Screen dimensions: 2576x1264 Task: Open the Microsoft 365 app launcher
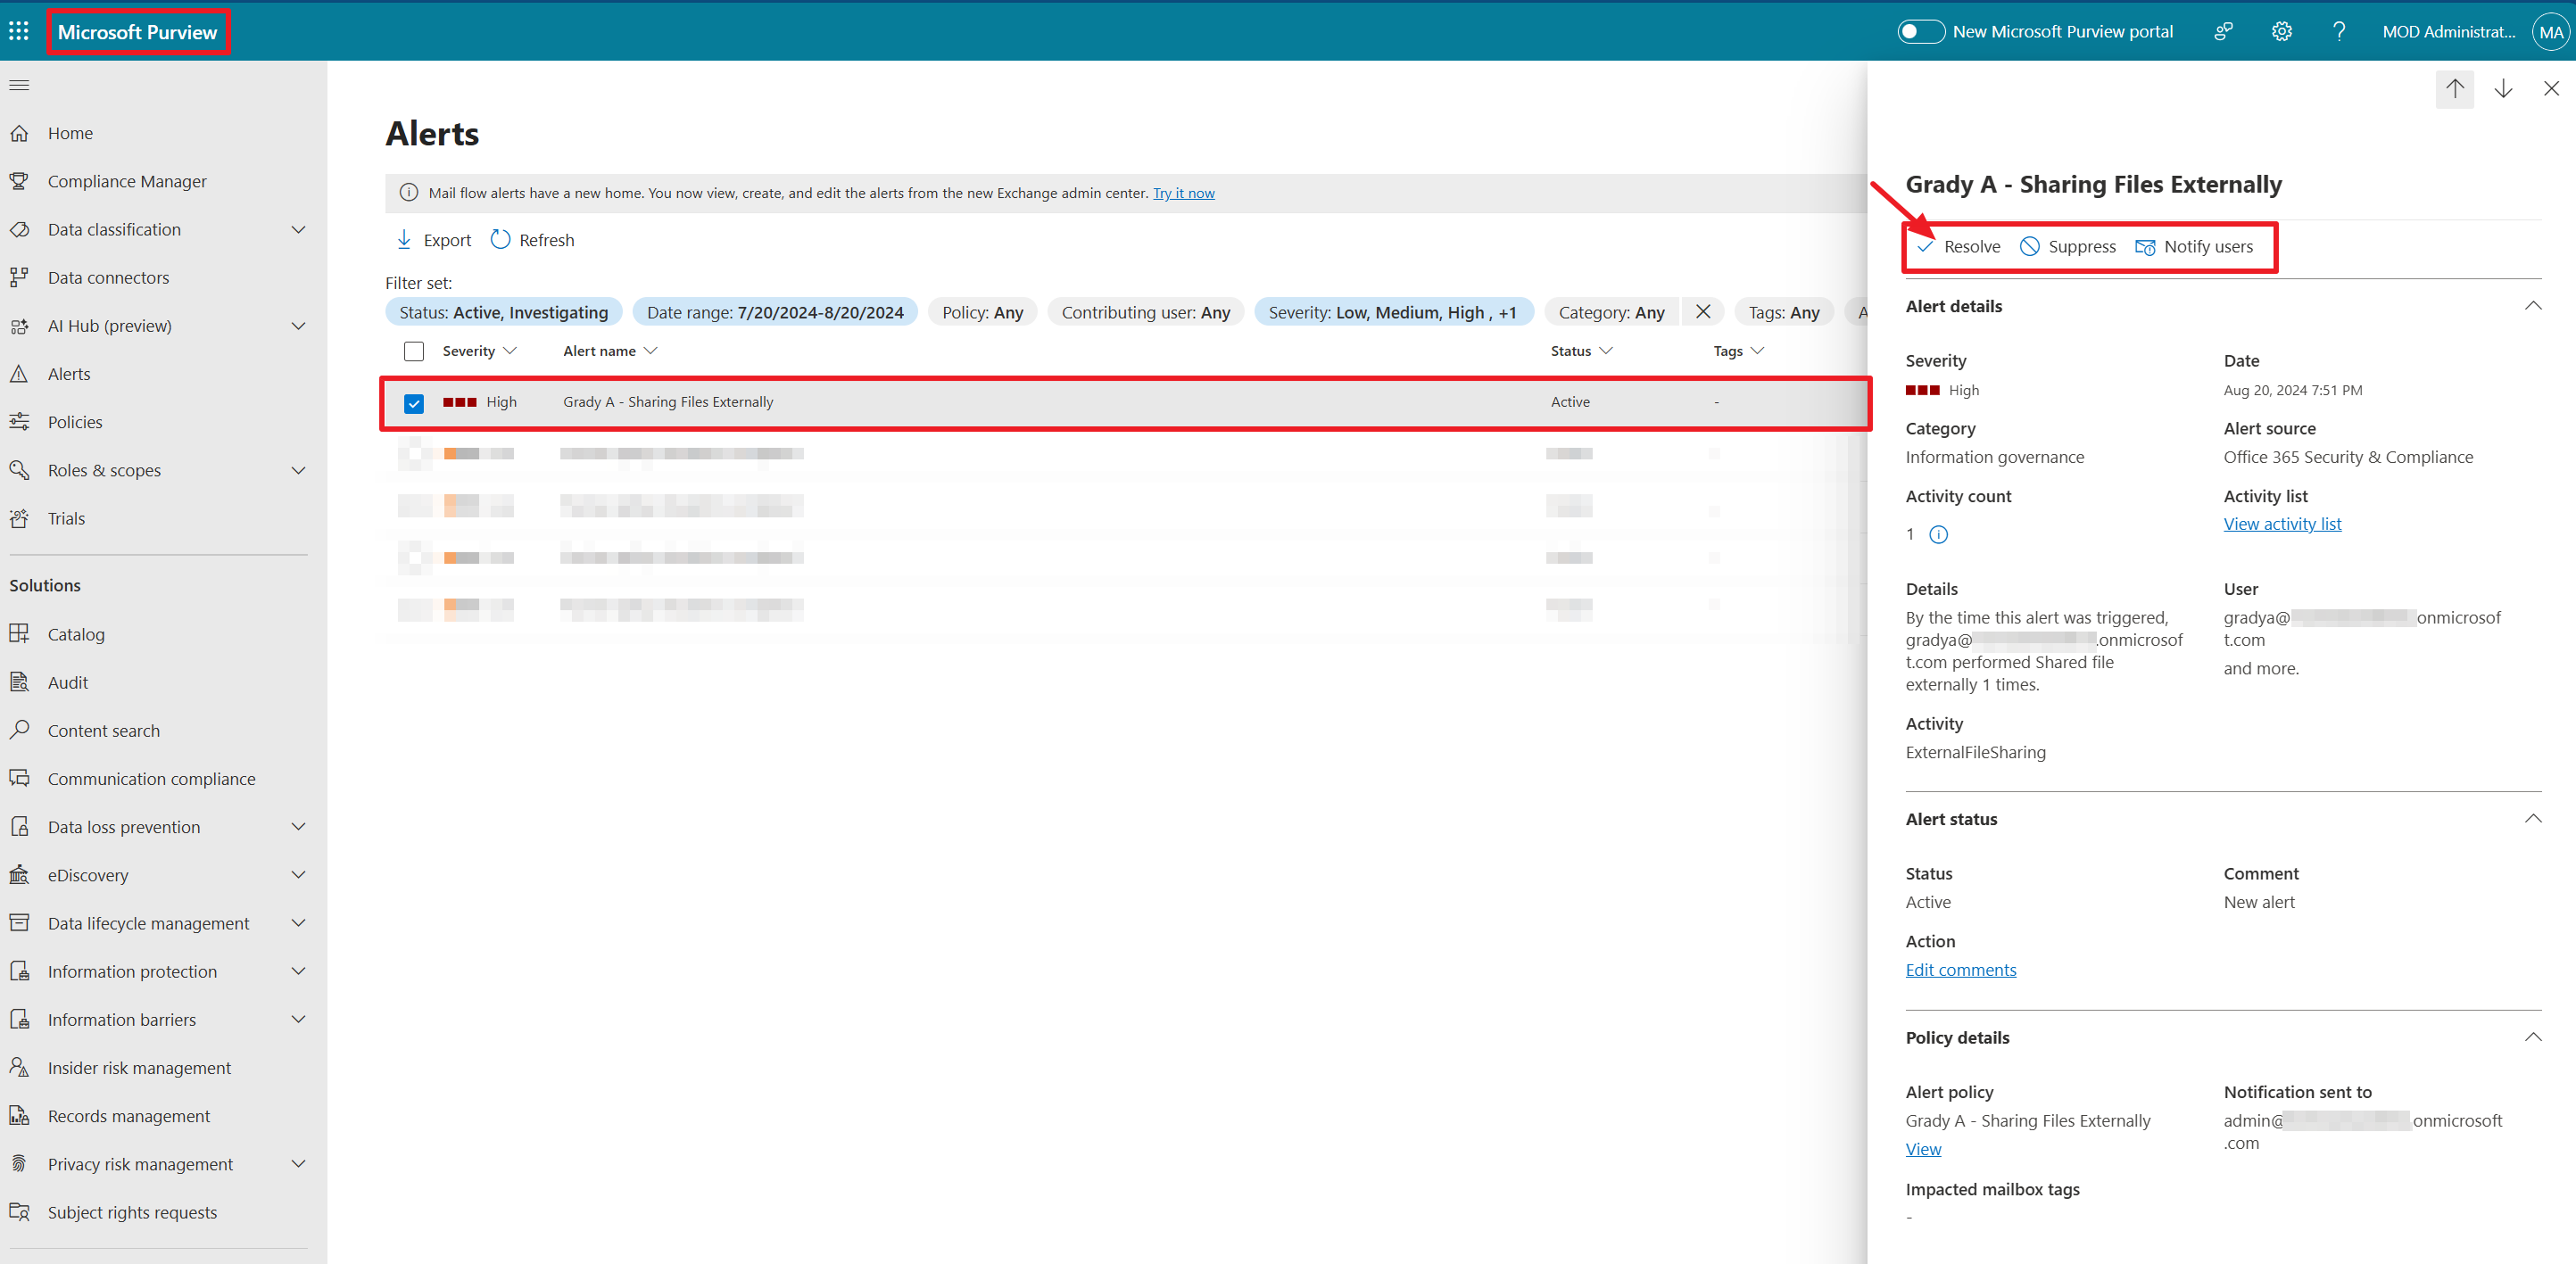[x=19, y=30]
